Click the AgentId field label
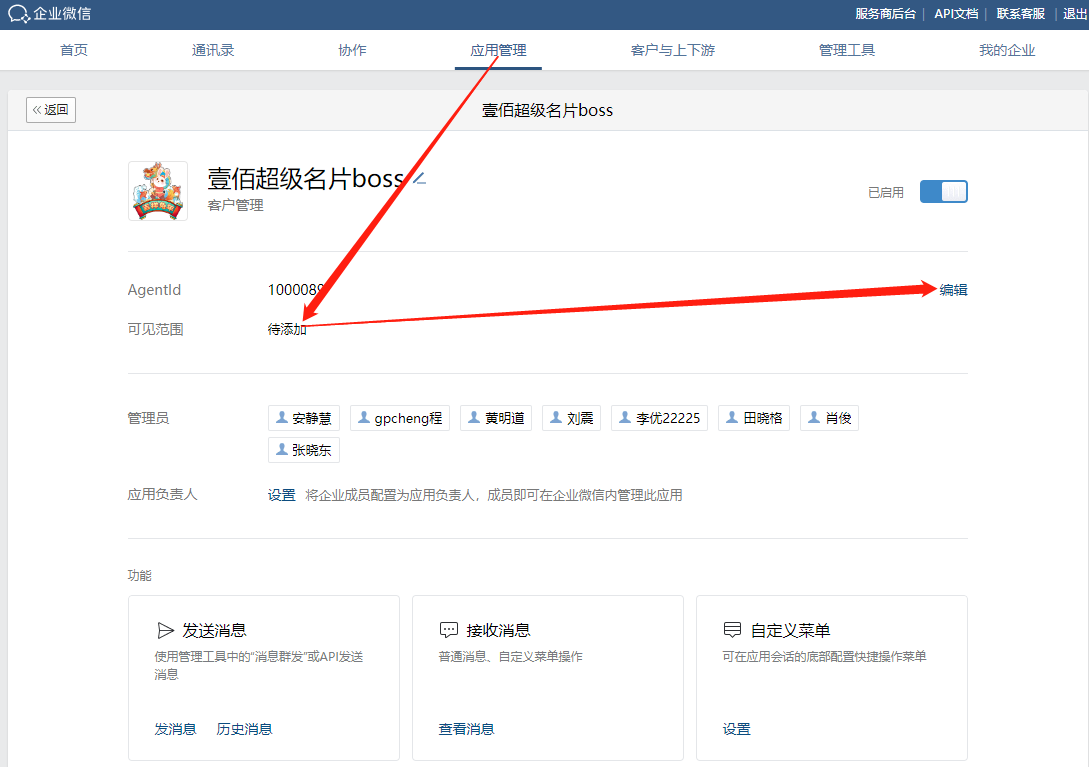 coord(154,290)
